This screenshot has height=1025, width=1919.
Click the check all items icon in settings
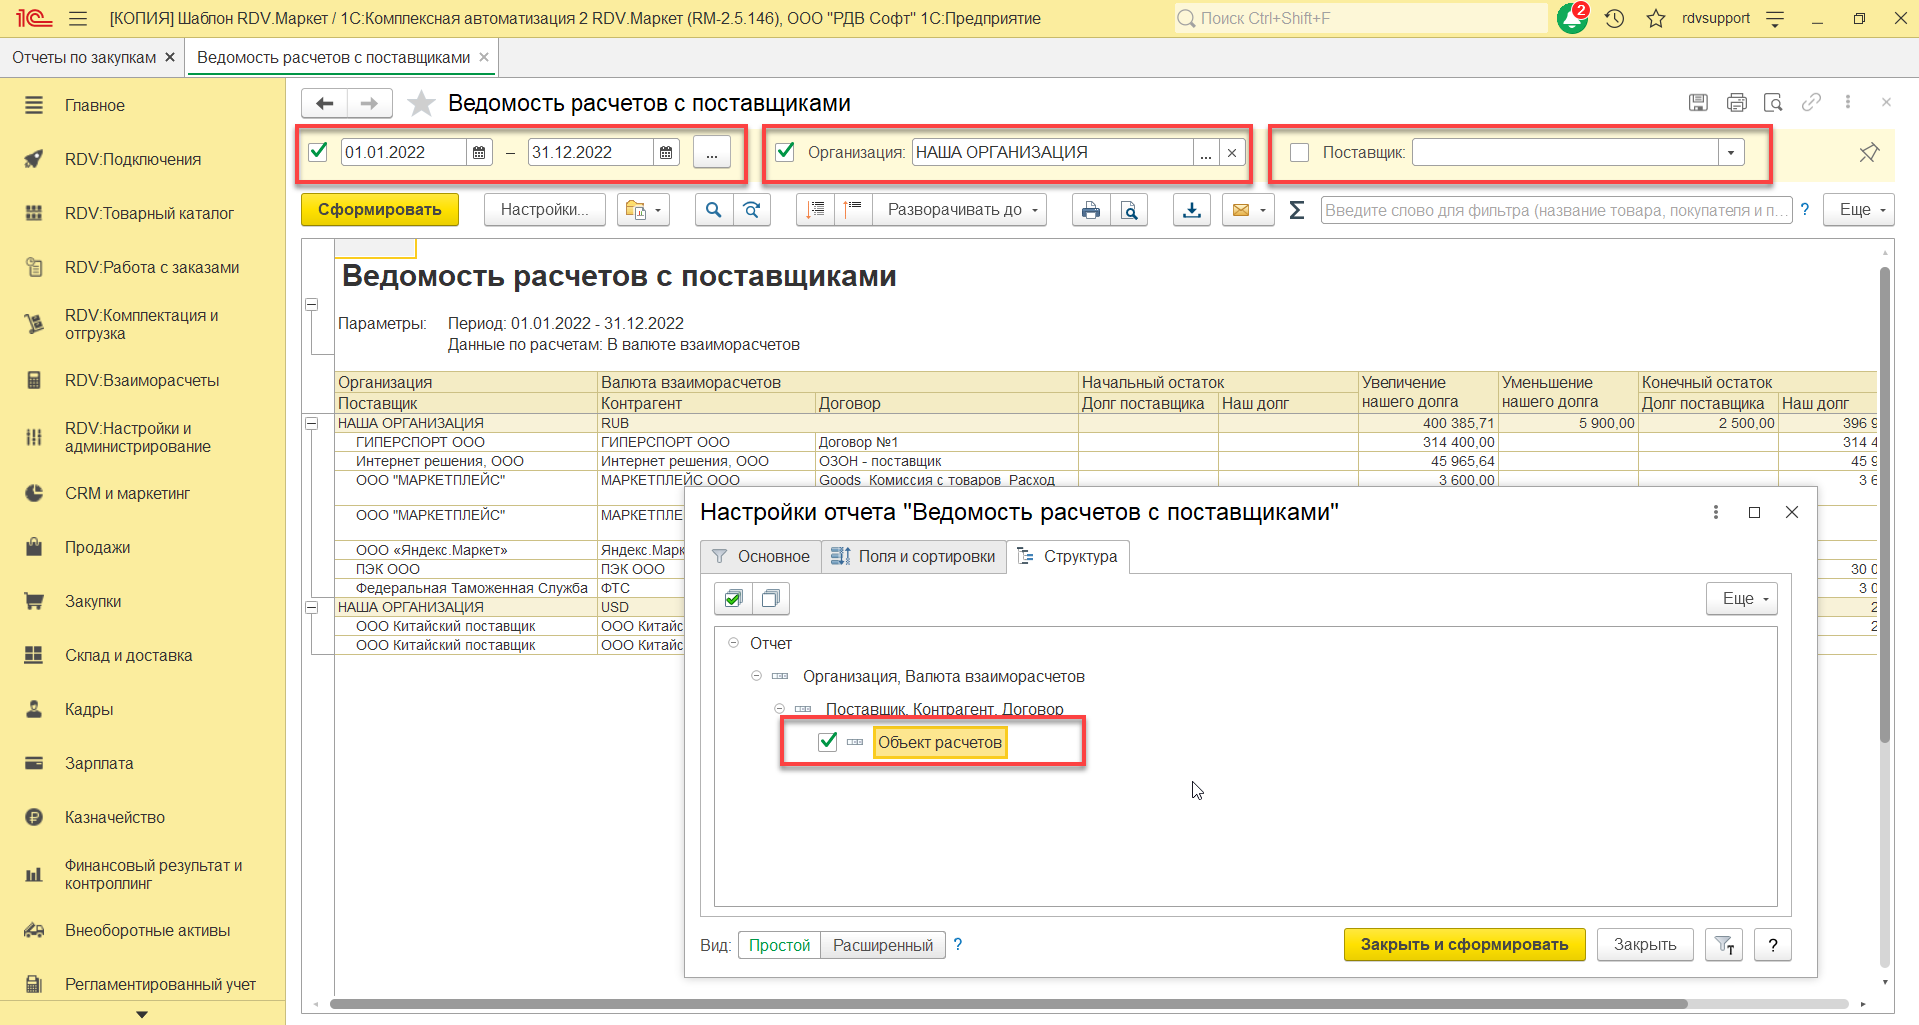733,599
